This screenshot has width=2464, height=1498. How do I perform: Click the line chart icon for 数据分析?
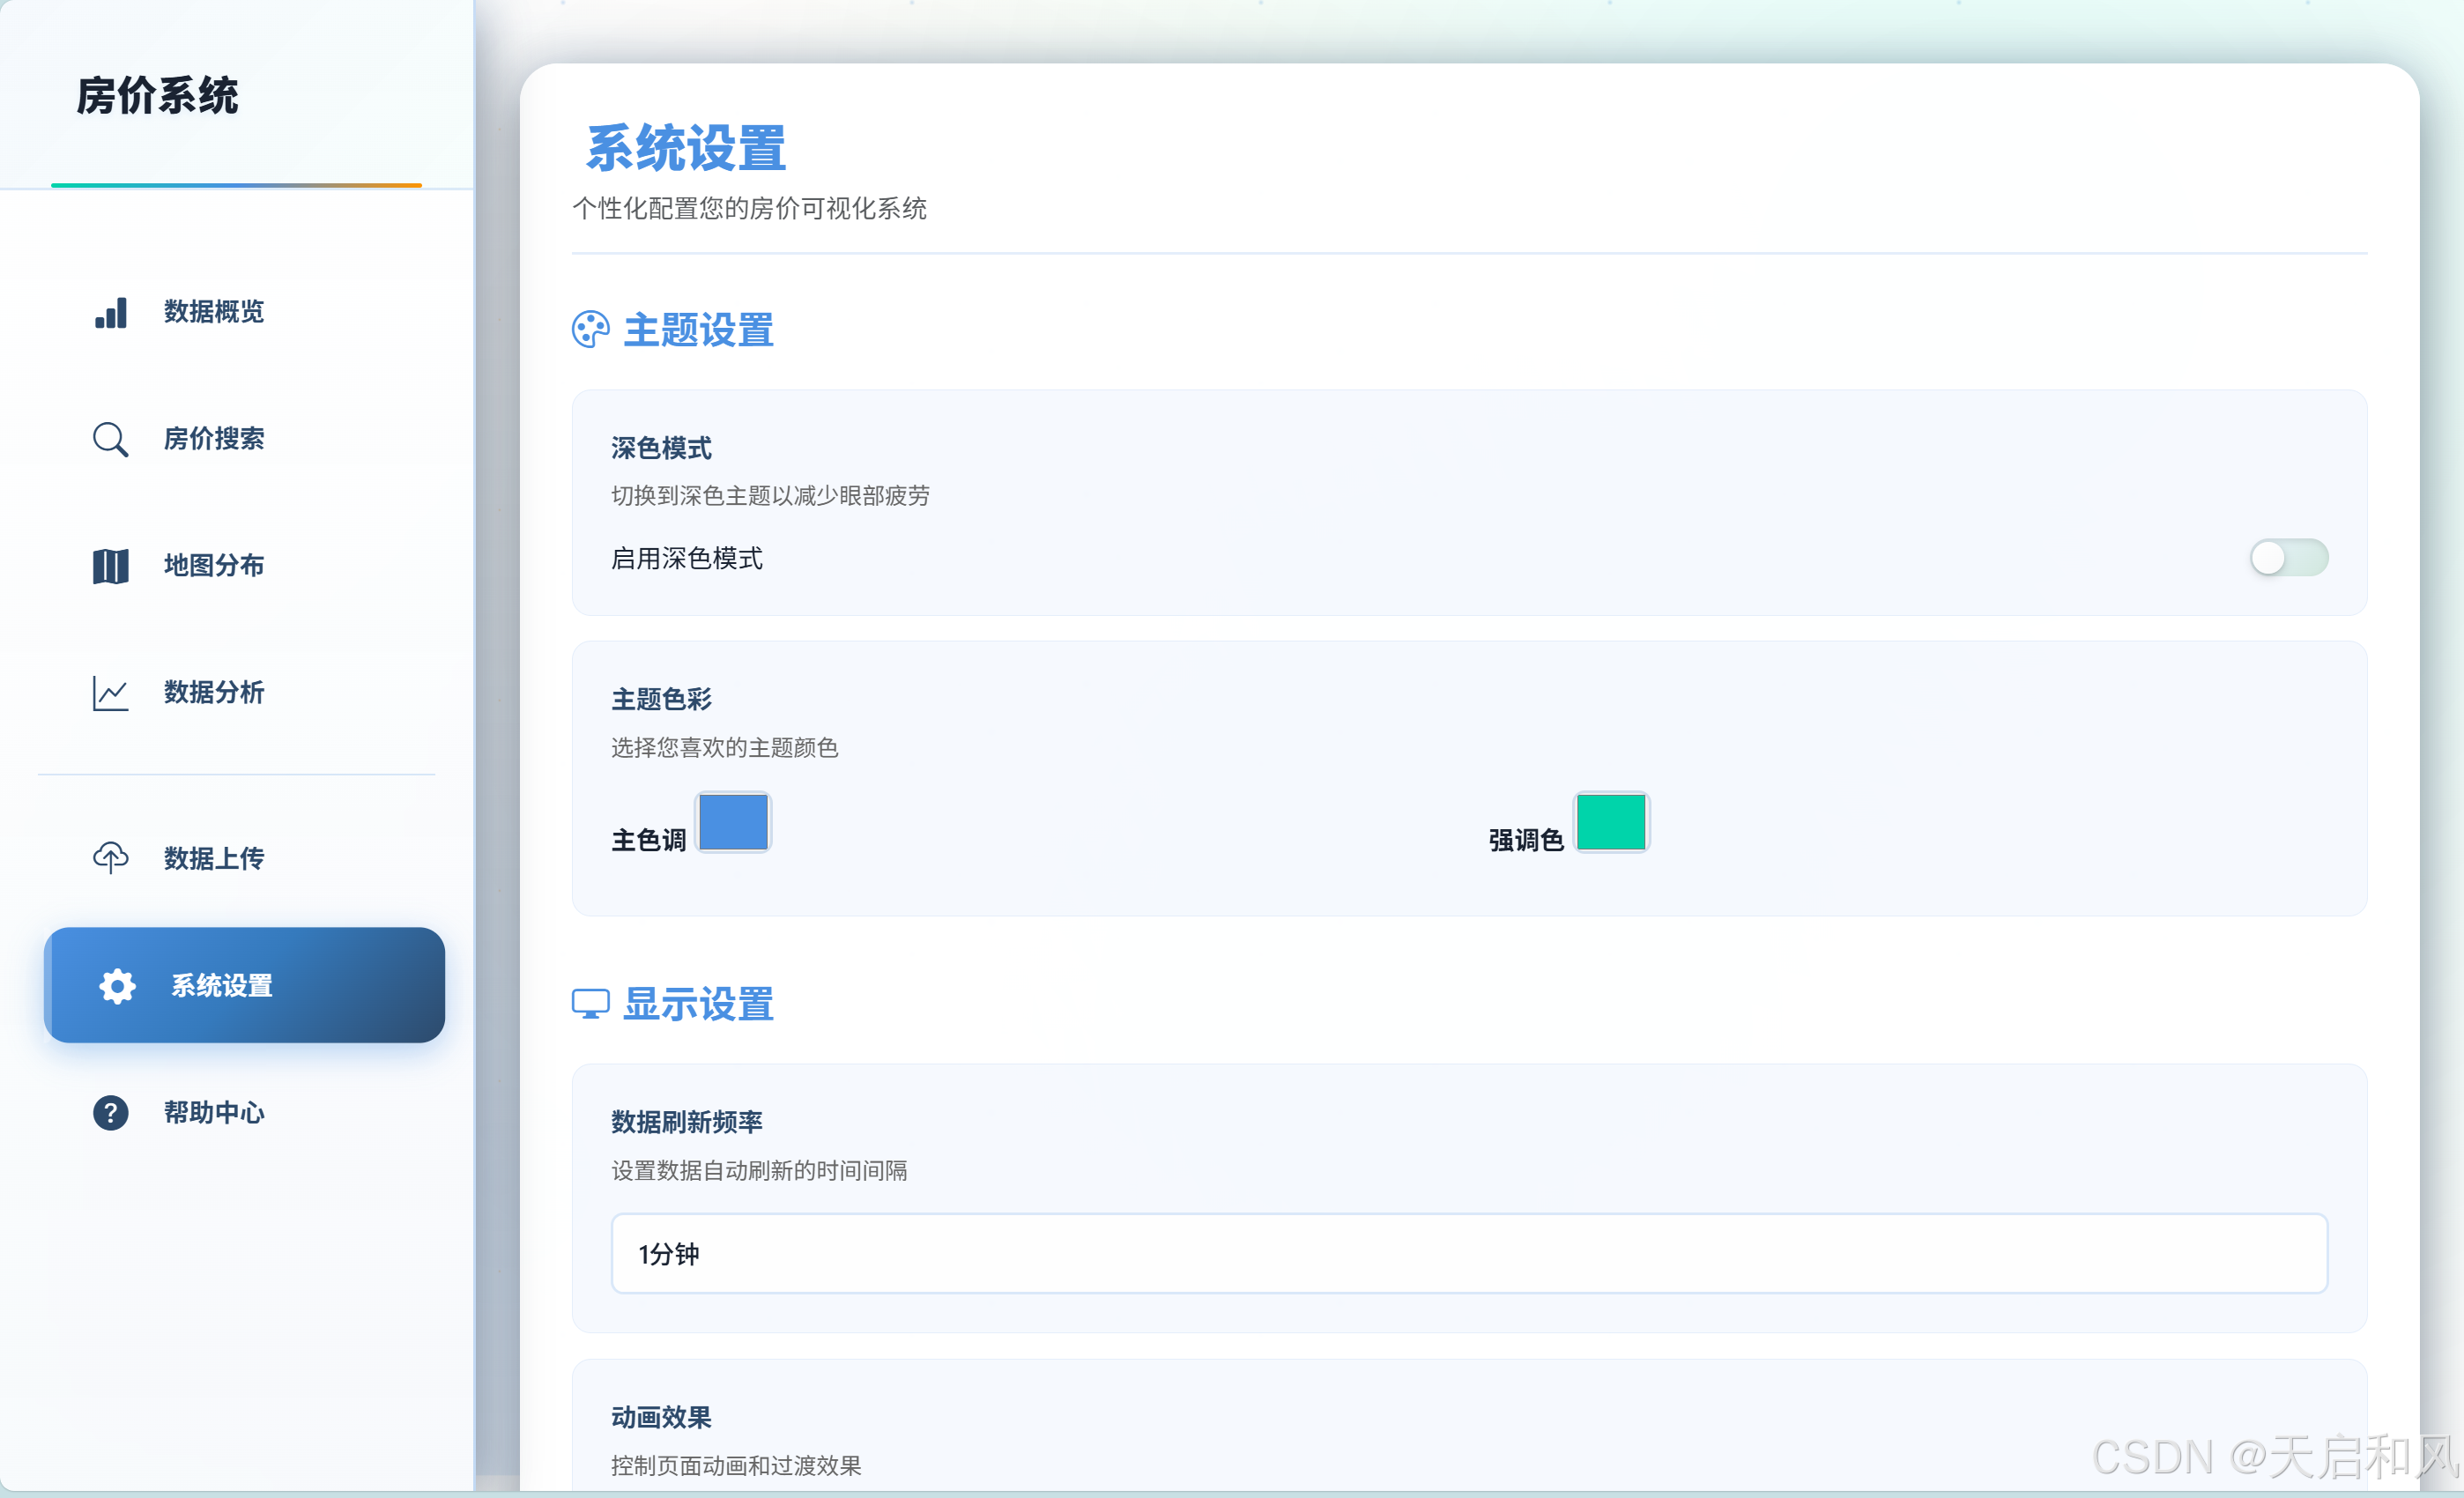point(111,693)
